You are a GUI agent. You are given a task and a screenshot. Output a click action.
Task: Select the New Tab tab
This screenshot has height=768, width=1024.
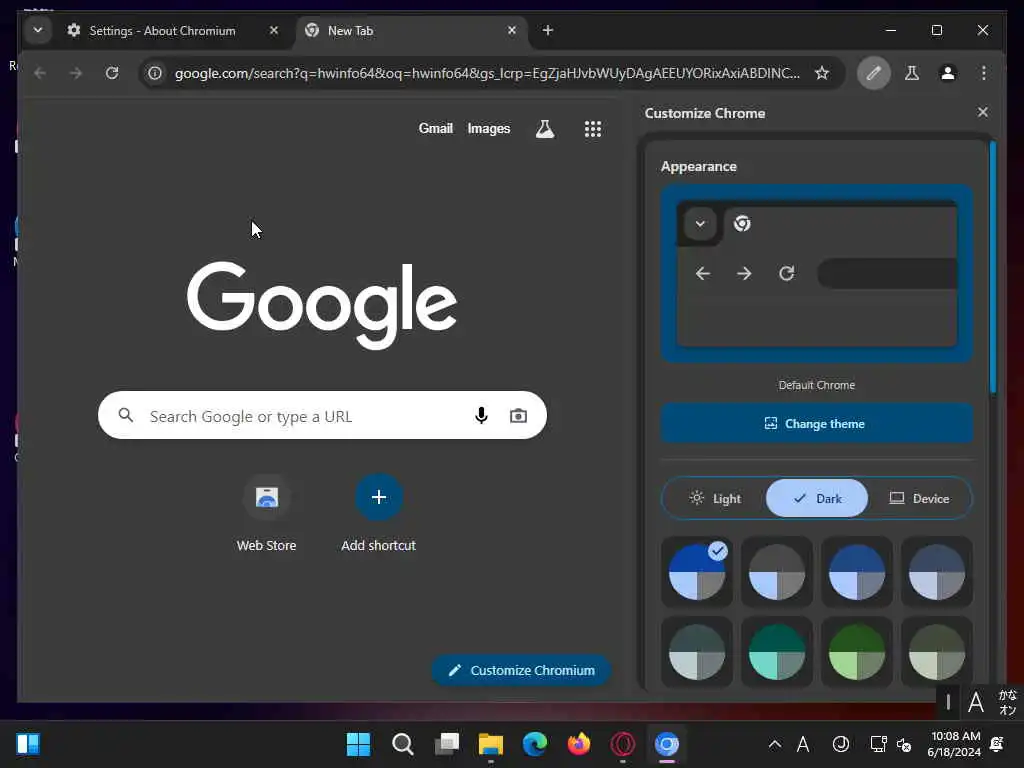pos(411,31)
